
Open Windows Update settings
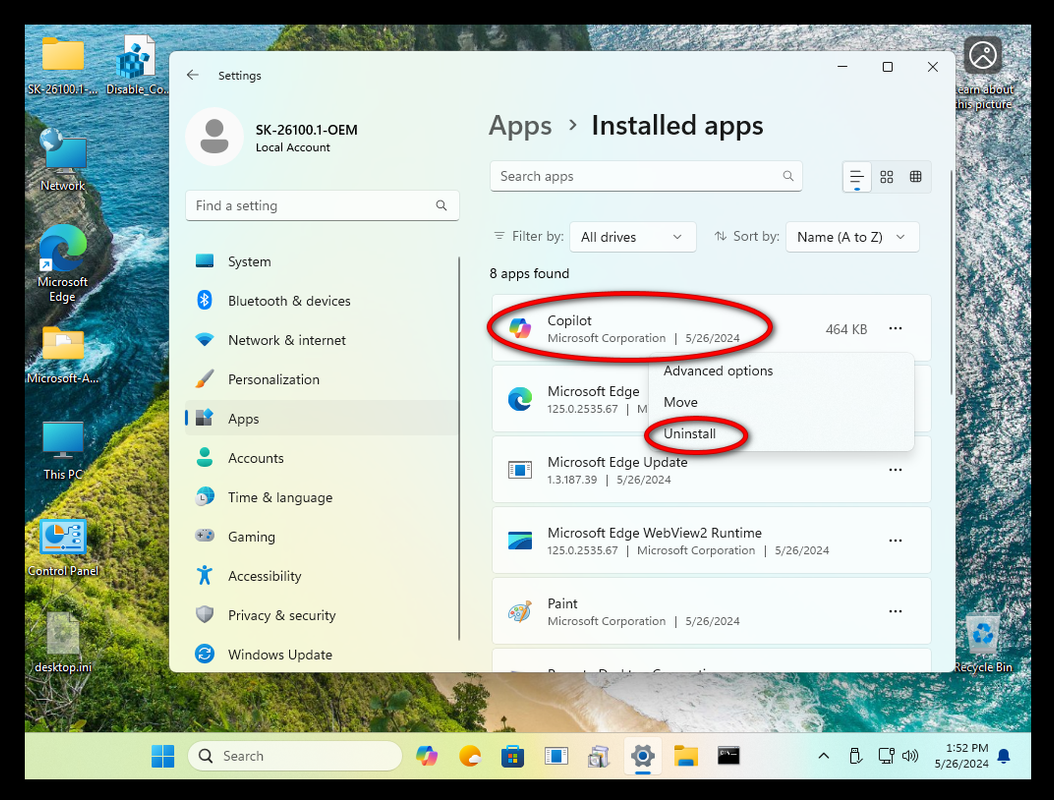[321, 654]
